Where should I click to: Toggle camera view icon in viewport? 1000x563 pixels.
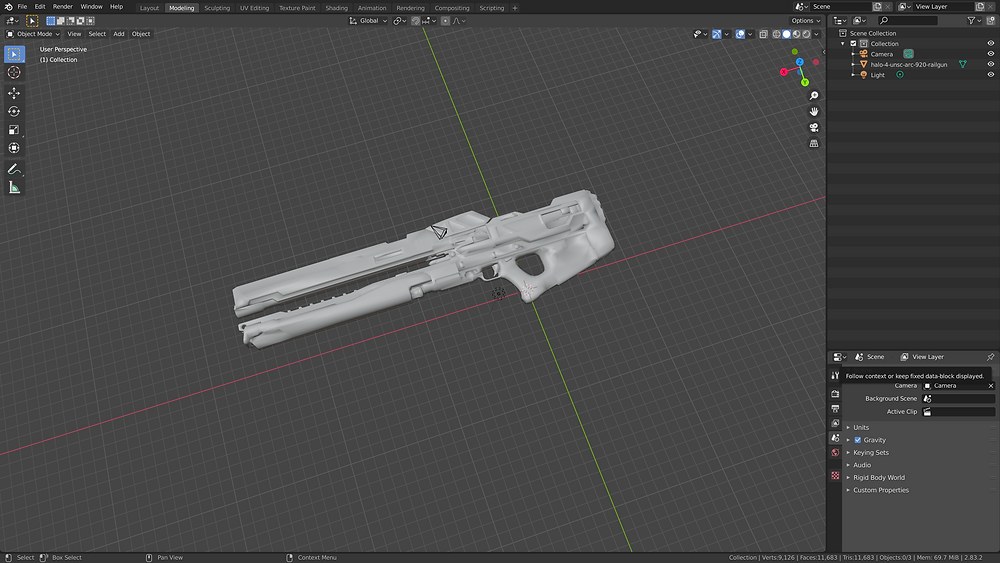pos(814,128)
